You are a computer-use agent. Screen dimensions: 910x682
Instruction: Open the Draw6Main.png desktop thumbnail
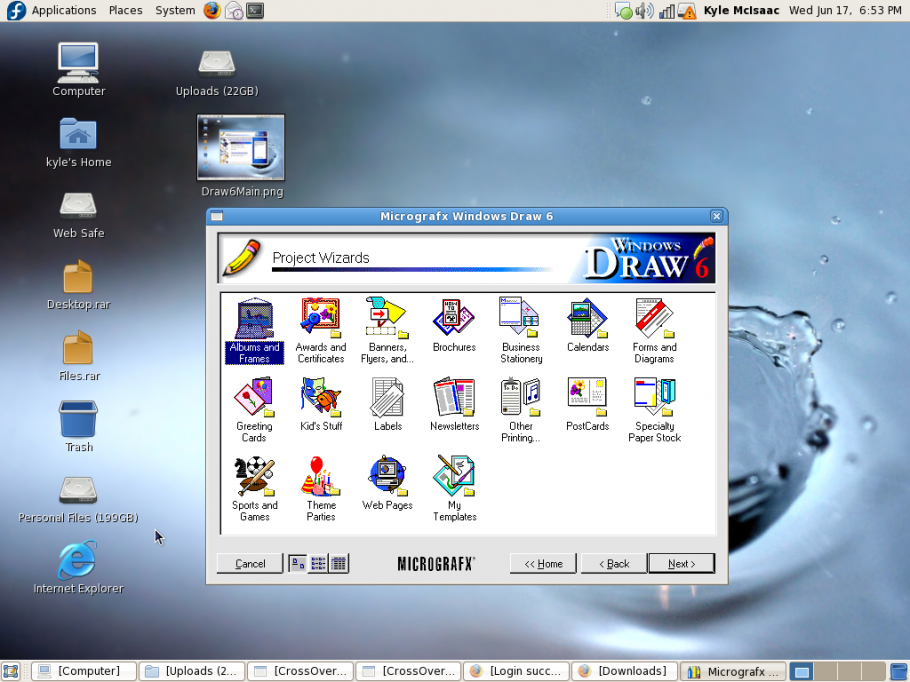240,147
